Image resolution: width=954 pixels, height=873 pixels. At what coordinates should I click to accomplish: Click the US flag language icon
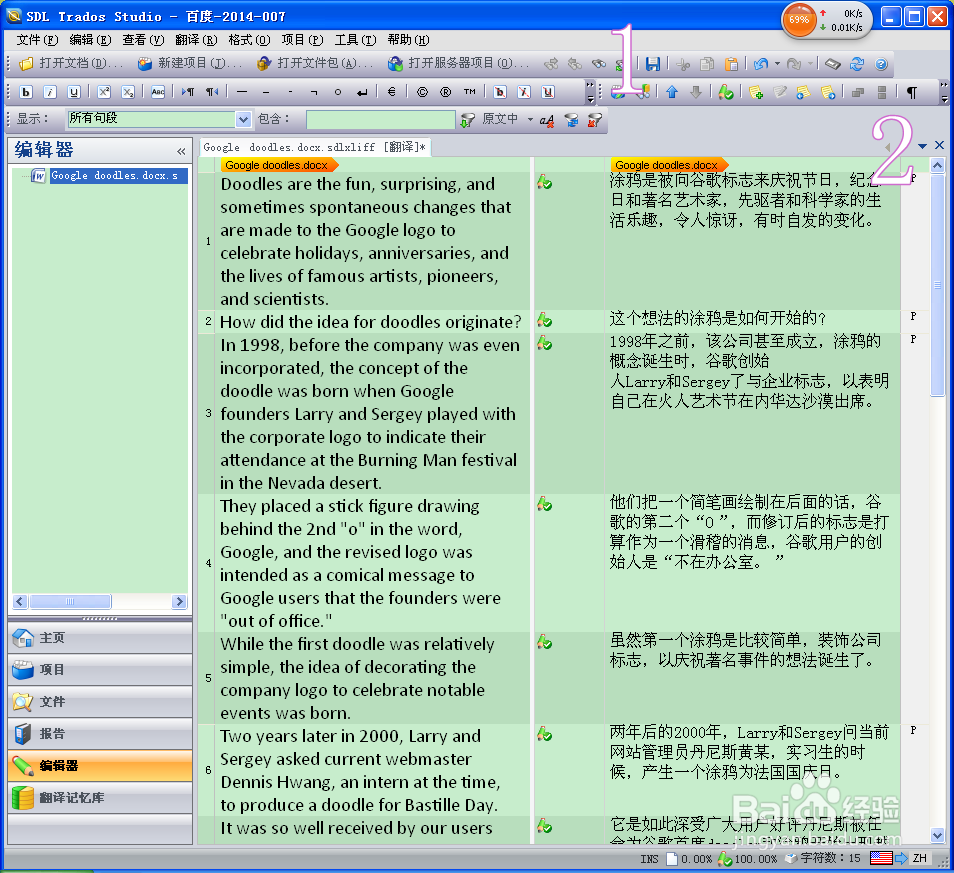pos(881,858)
